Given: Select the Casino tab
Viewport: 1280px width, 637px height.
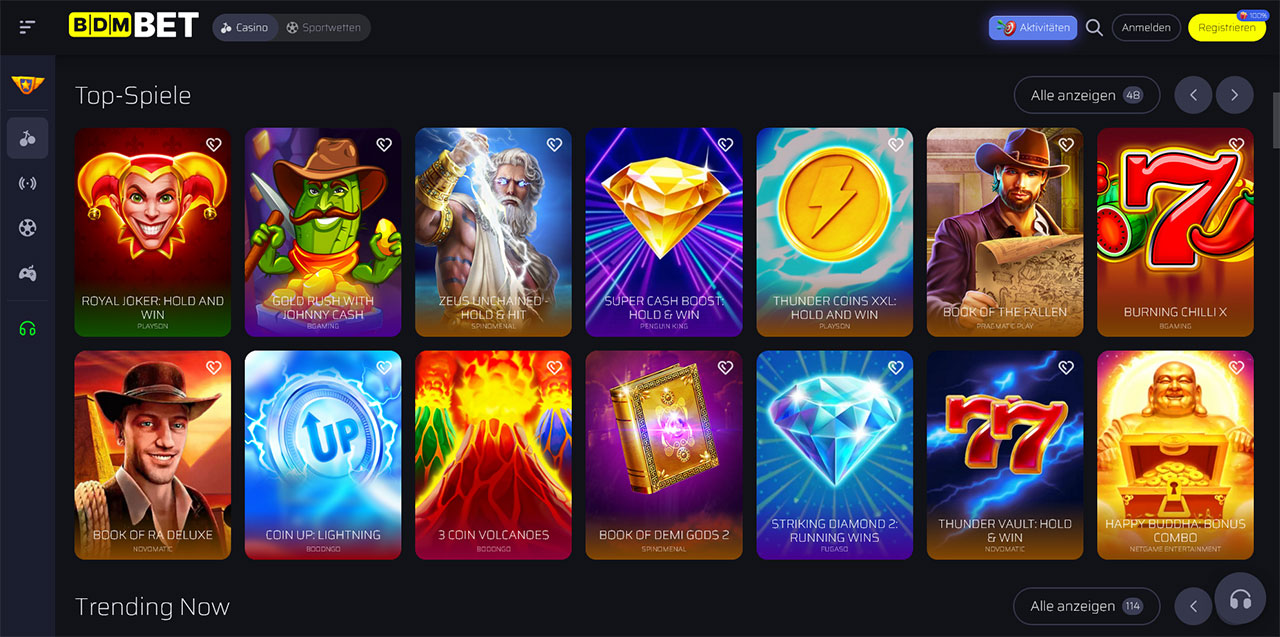Looking at the screenshot, I should pyautogui.click(x=244, y=27).
